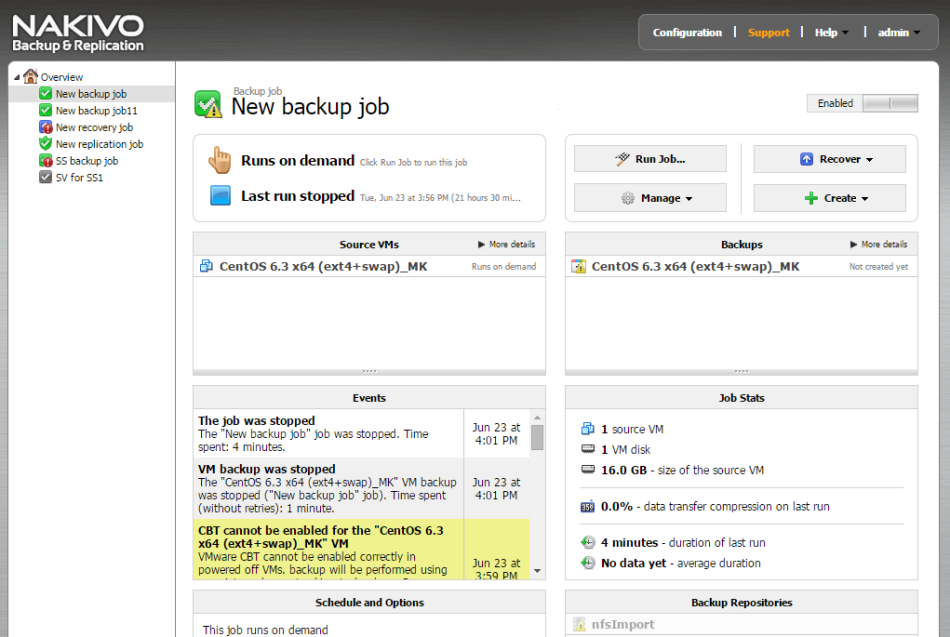Open the Create dropdown

click(829, 198)
